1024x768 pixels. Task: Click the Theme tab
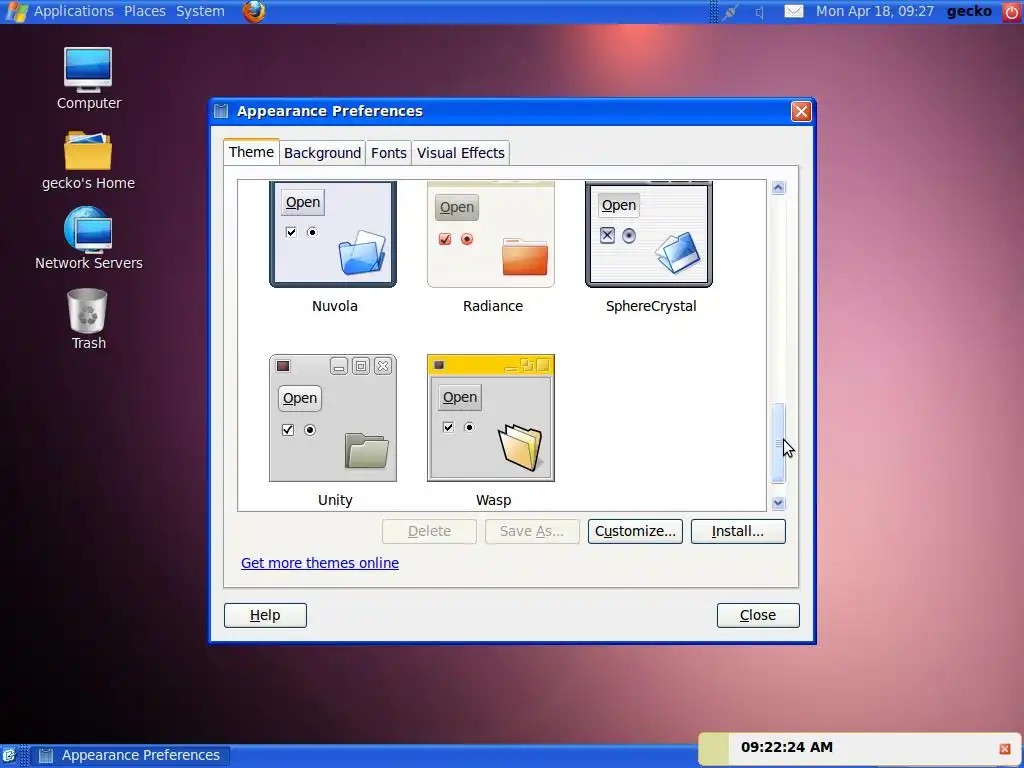pos(251,152)
